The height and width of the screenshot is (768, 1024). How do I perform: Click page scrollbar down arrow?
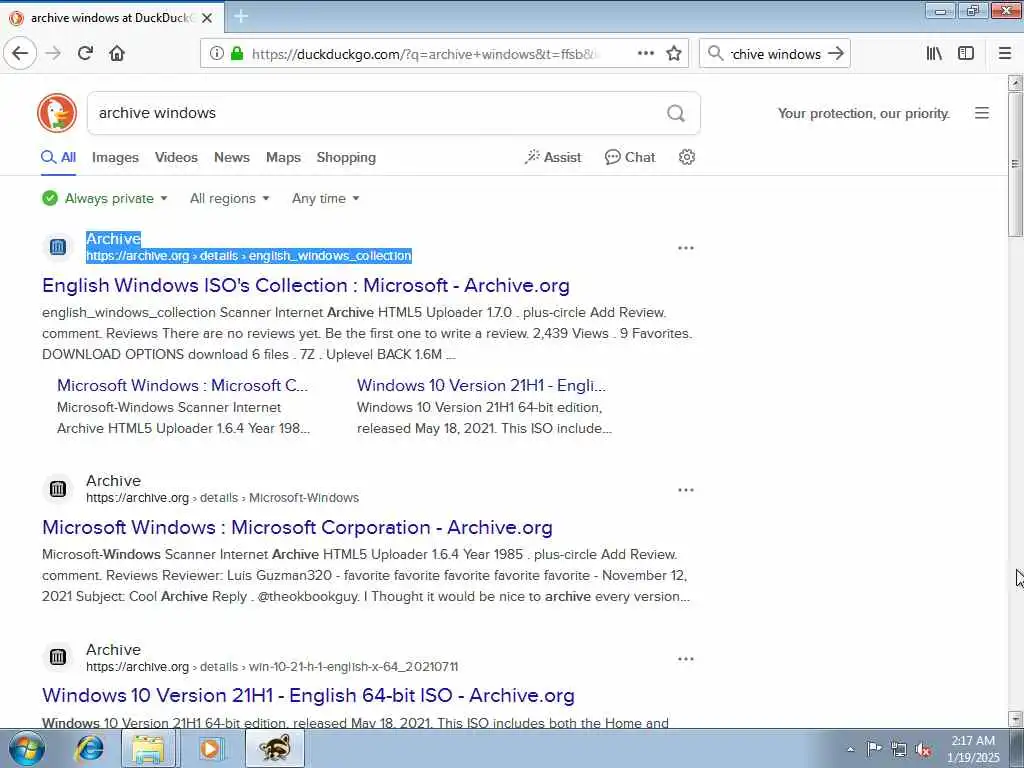pyautogui.click(x=1015, y=718)
